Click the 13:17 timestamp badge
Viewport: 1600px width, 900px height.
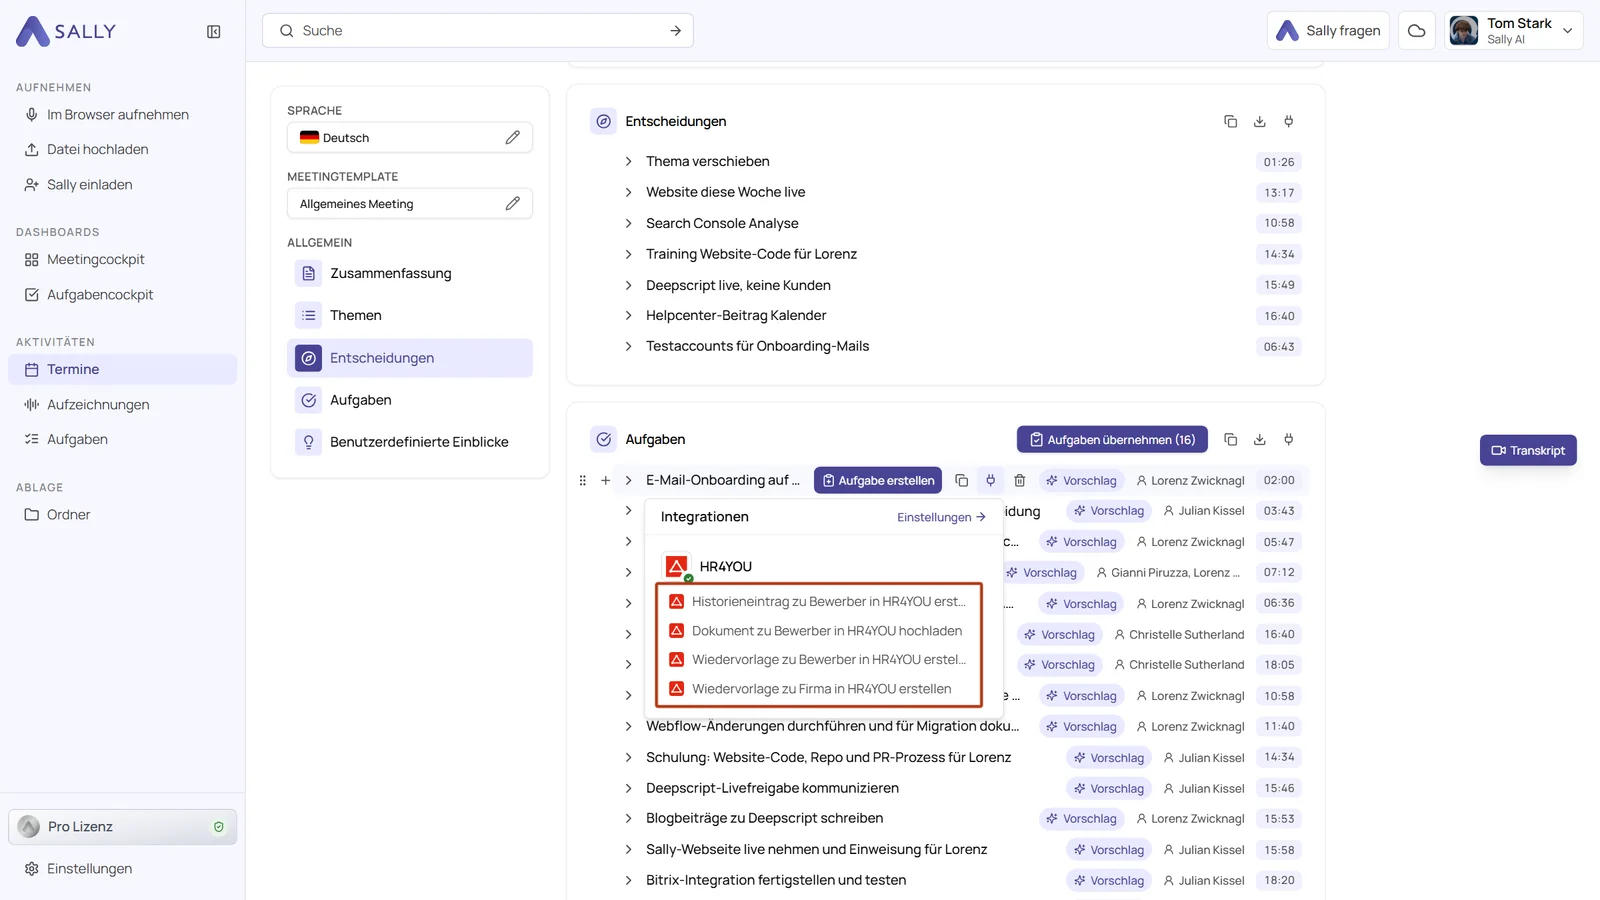pyautogui.click(x=1279, y=193)
